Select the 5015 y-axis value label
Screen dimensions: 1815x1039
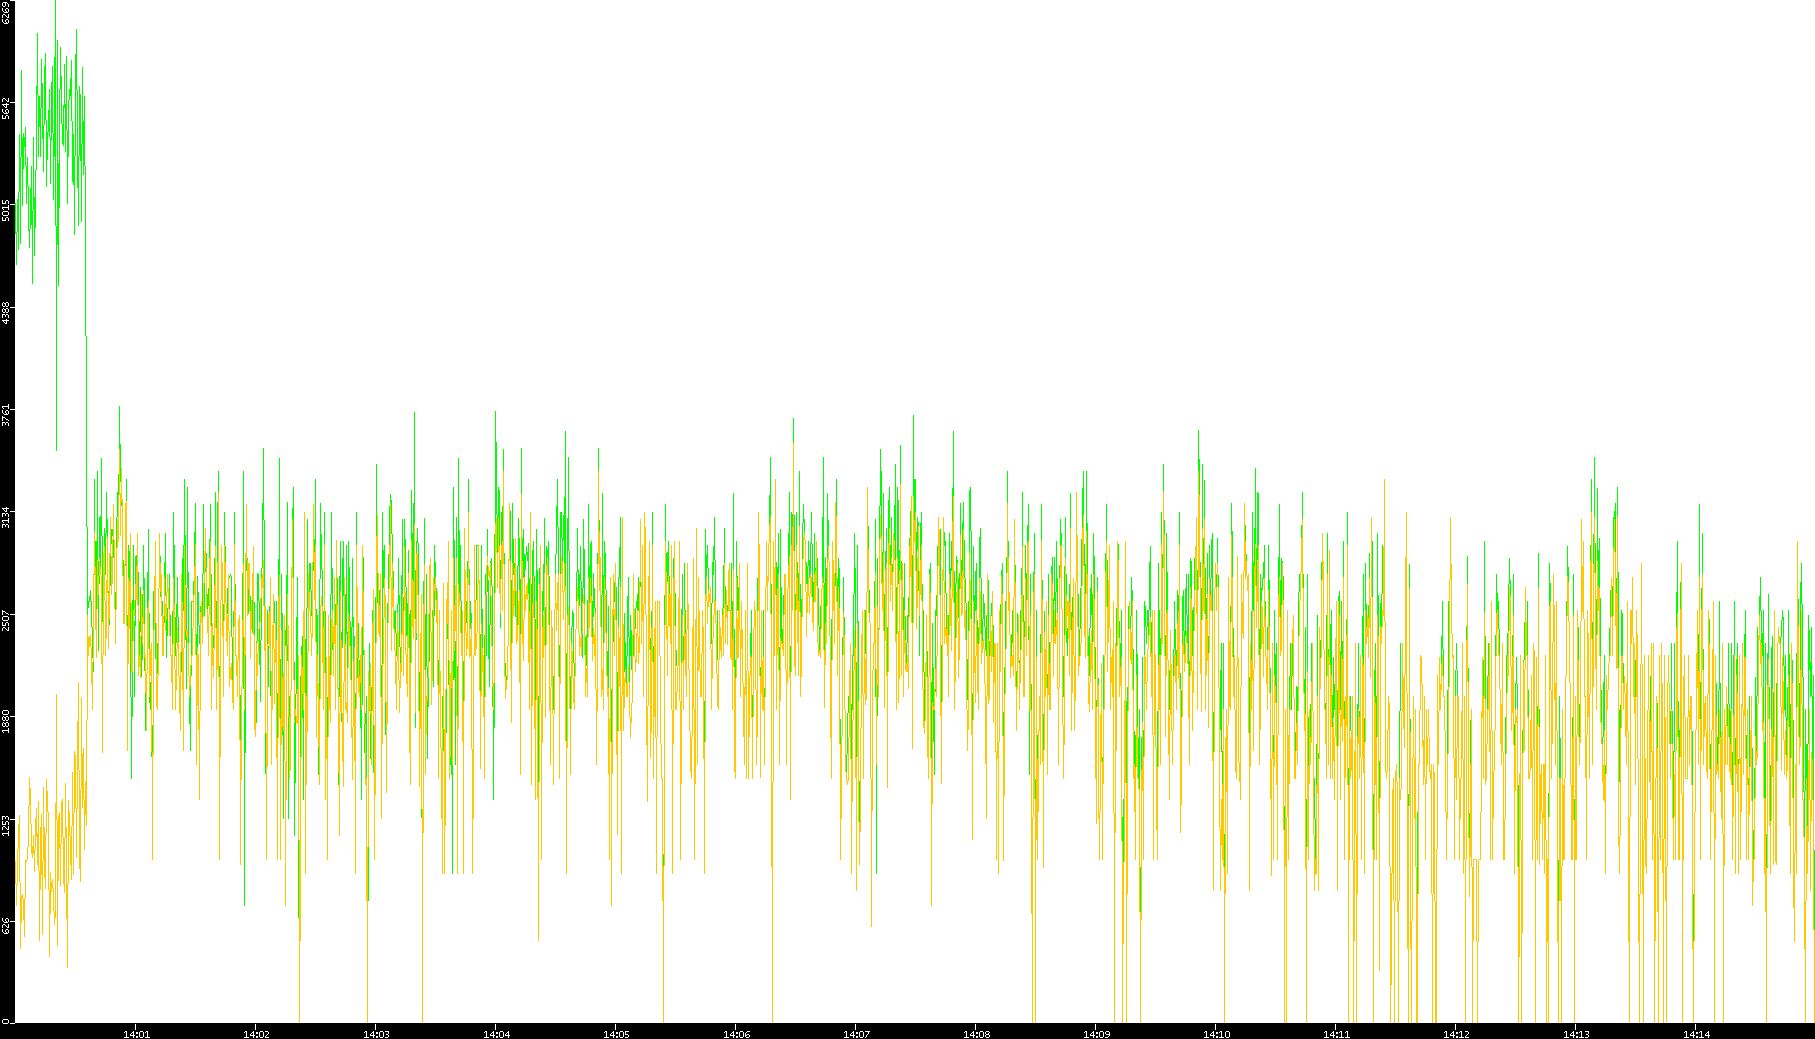tap(6, 210)
